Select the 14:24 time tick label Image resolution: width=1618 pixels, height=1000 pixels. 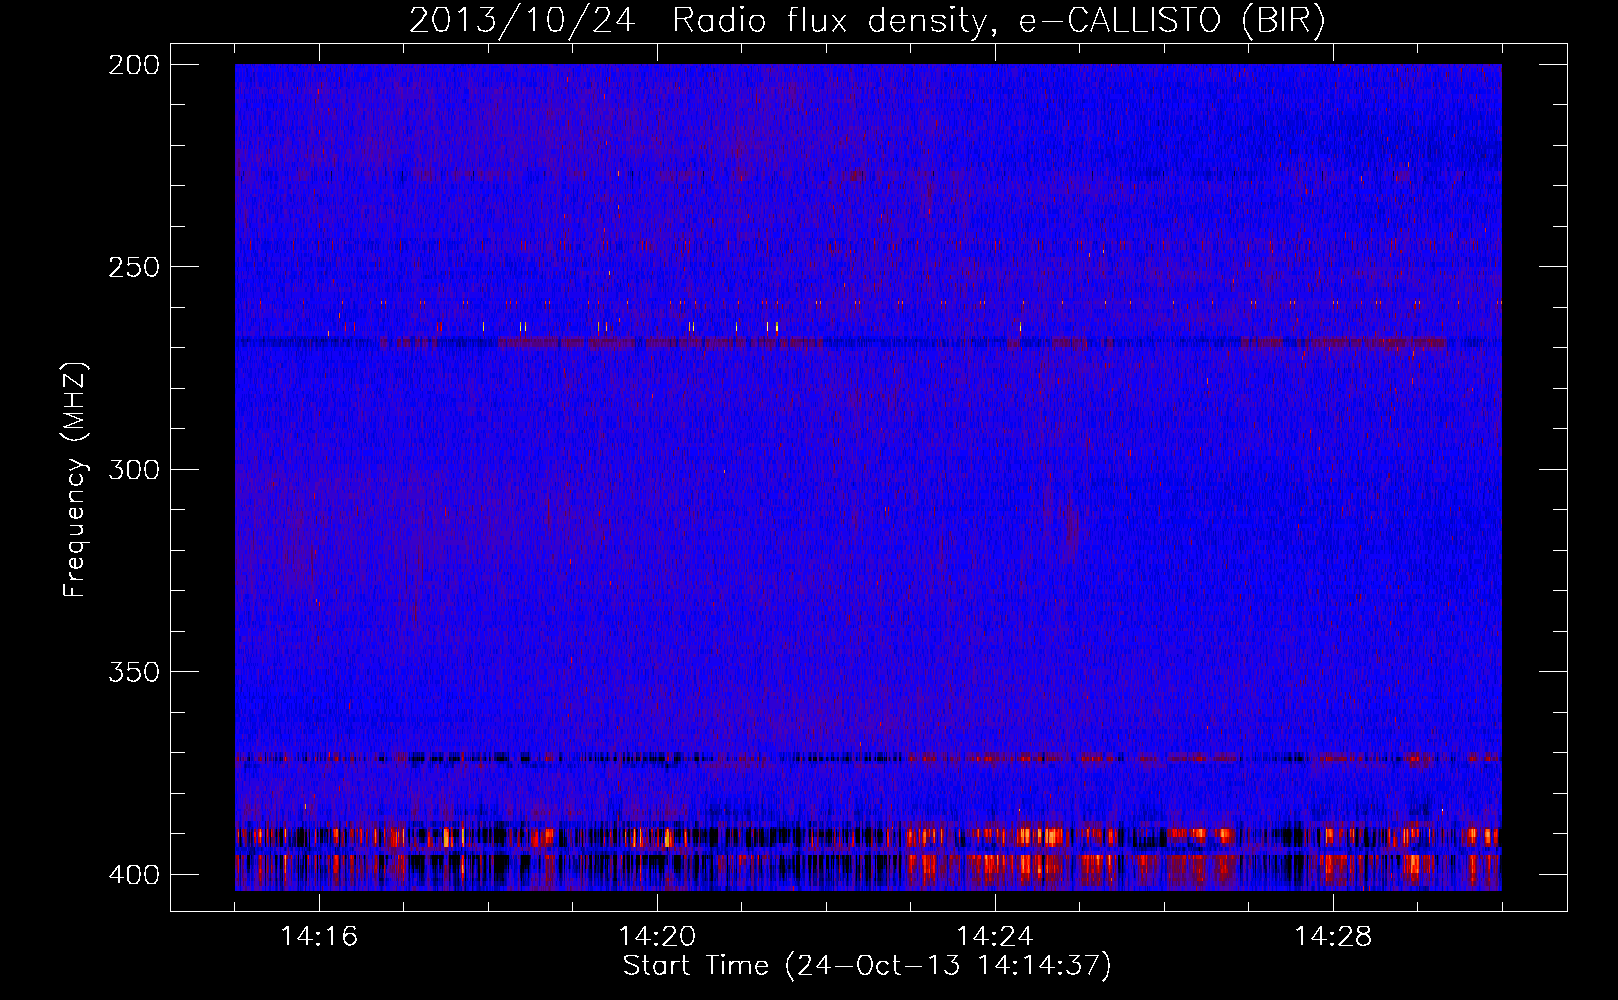[x=995, y=937]
